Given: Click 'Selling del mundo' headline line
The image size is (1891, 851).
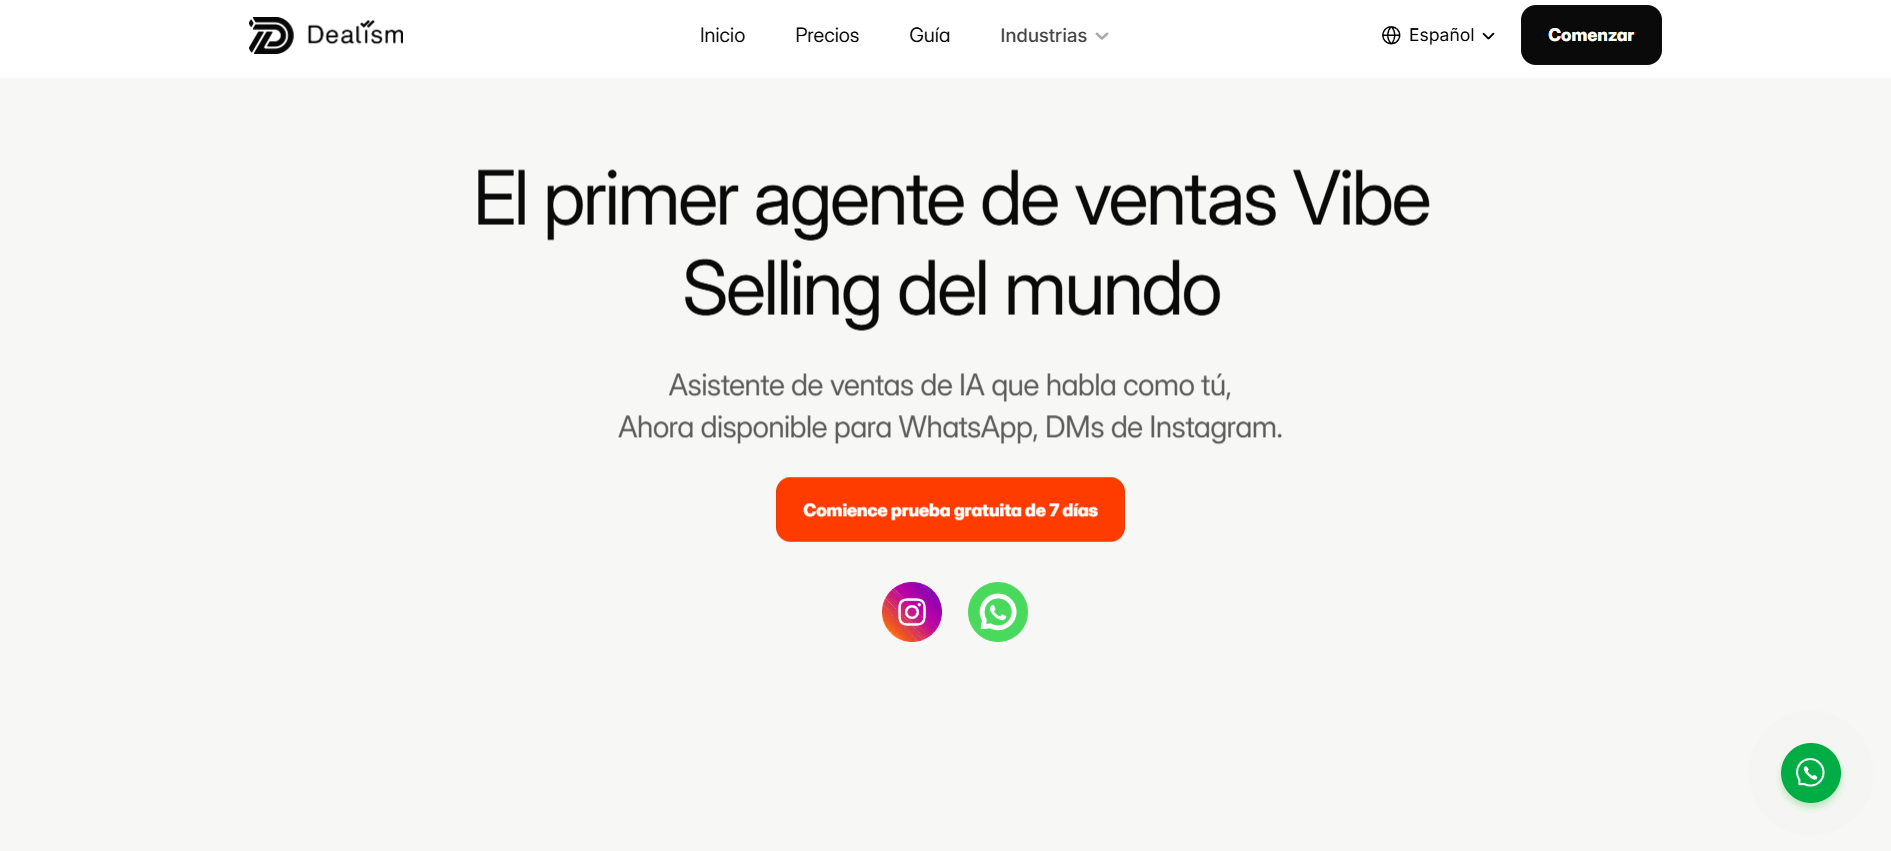Looking at the screenshot, I should pos(951,290).
